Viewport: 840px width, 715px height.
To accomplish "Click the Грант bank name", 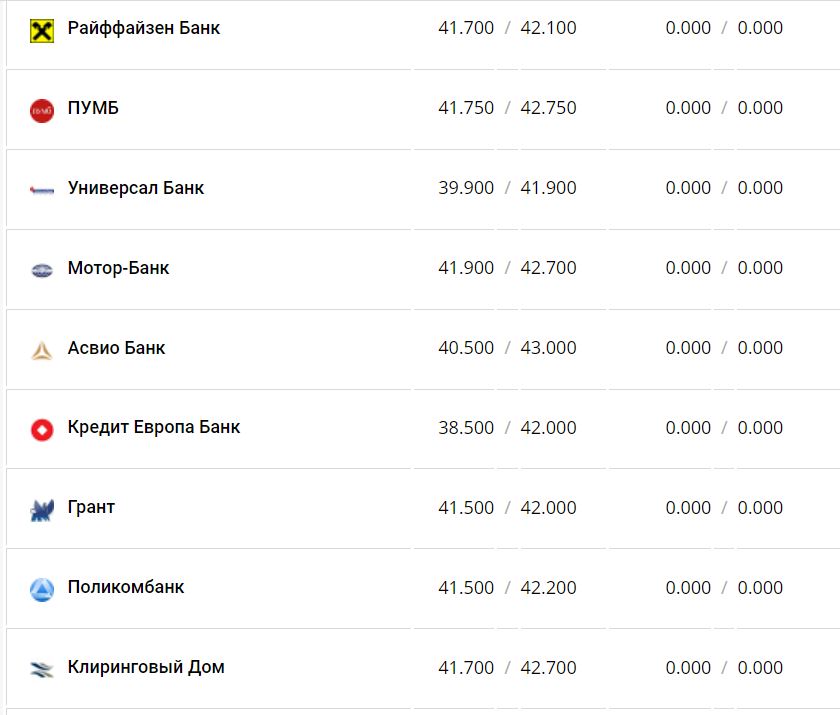I will (x=91, y=507).
